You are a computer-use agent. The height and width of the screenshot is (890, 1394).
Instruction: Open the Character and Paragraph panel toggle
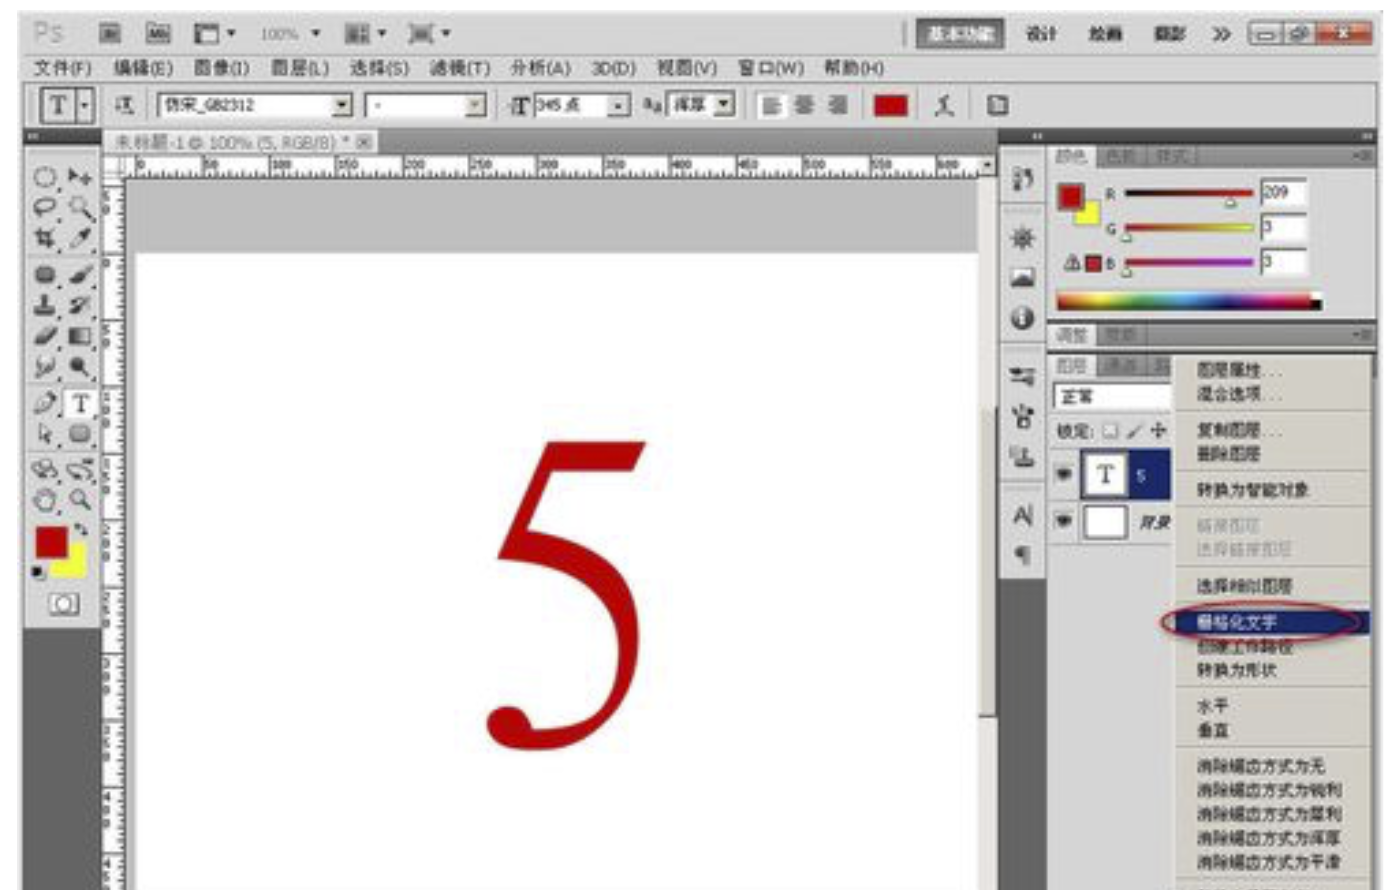[x=996, y=105]
